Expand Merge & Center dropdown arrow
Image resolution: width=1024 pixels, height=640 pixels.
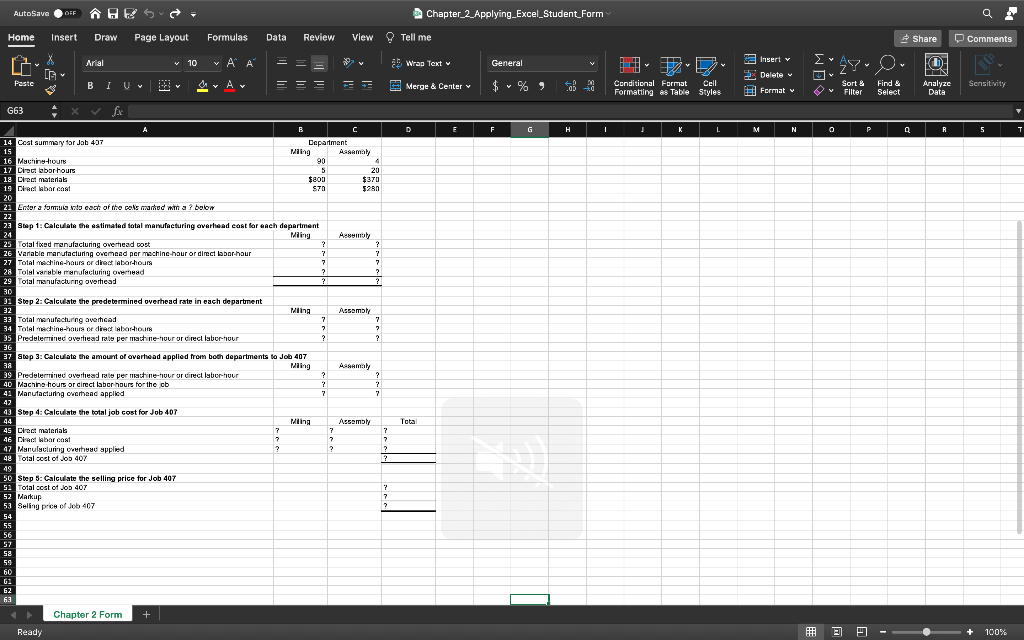[x=468, y=86]
